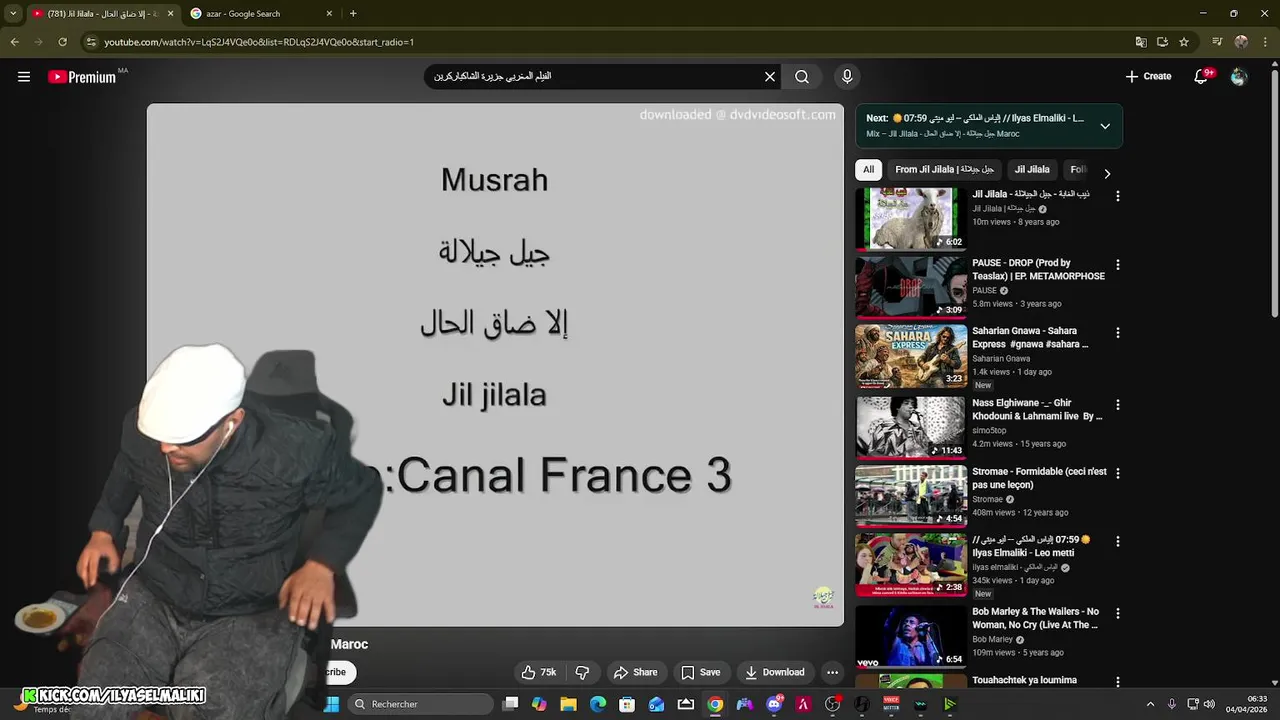The image size is (1280, 720).
Task: Open the media controls icon in Chrome toolbar
Action: tap(1217, 42)
